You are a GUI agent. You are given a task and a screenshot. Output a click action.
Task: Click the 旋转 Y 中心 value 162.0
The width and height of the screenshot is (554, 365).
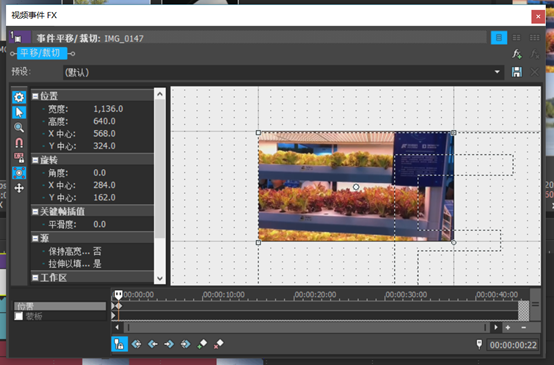(x=104, y=198)
